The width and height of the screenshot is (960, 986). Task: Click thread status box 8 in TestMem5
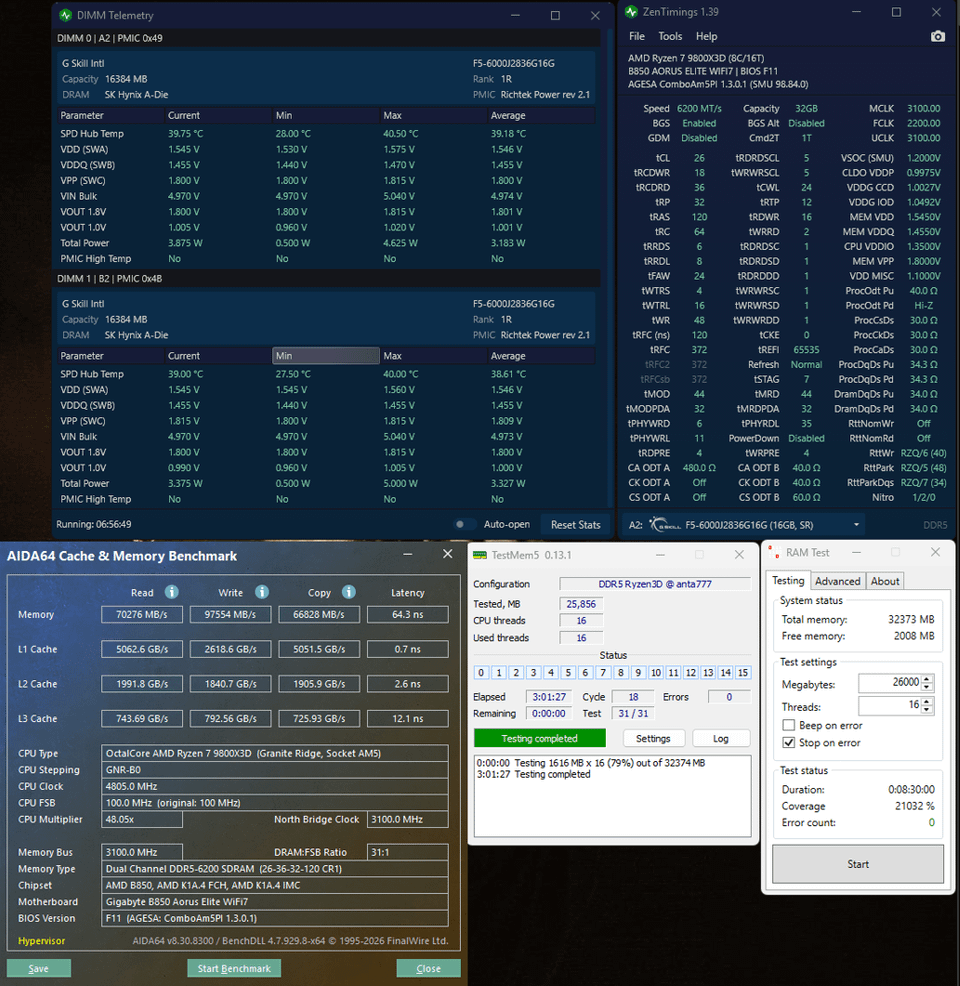pos(621,673)
